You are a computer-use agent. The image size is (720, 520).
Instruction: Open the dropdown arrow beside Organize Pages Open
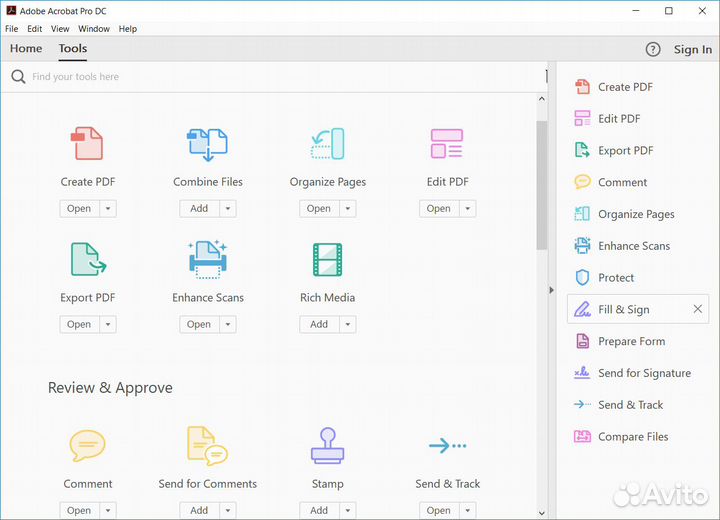coord(348,209)
